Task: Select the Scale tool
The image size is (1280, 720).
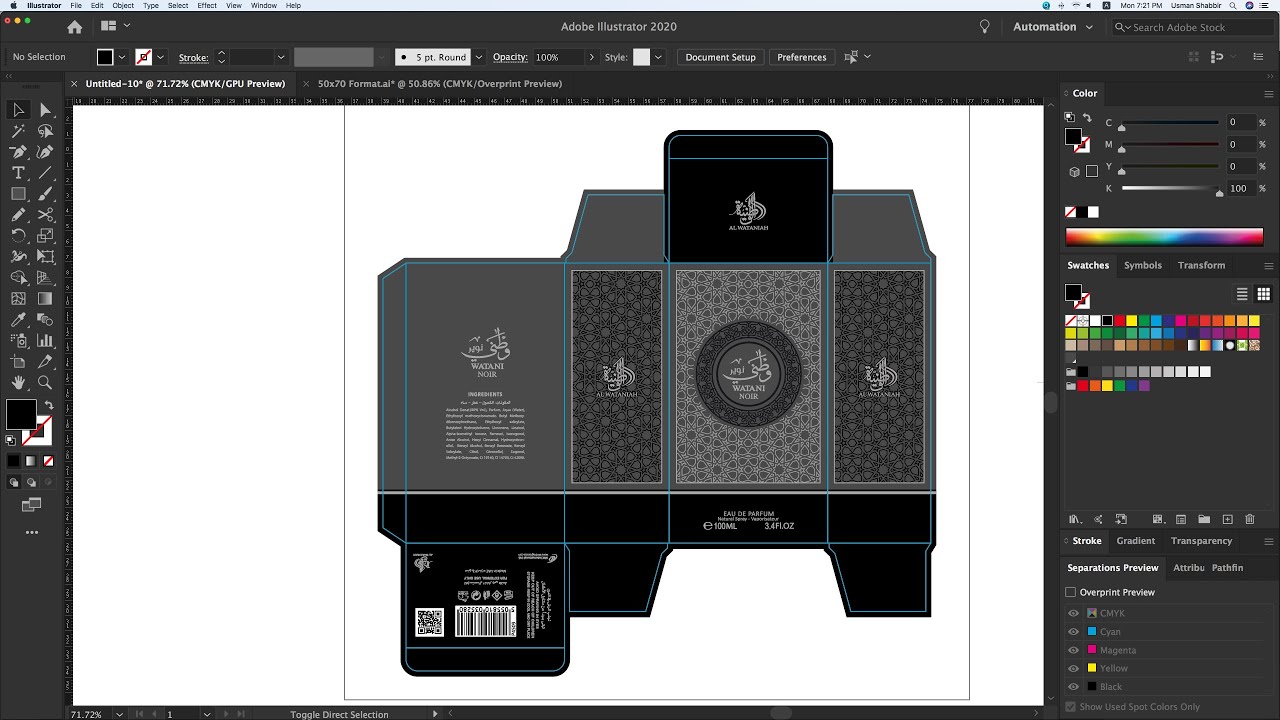Action: [x=45, y=236]
